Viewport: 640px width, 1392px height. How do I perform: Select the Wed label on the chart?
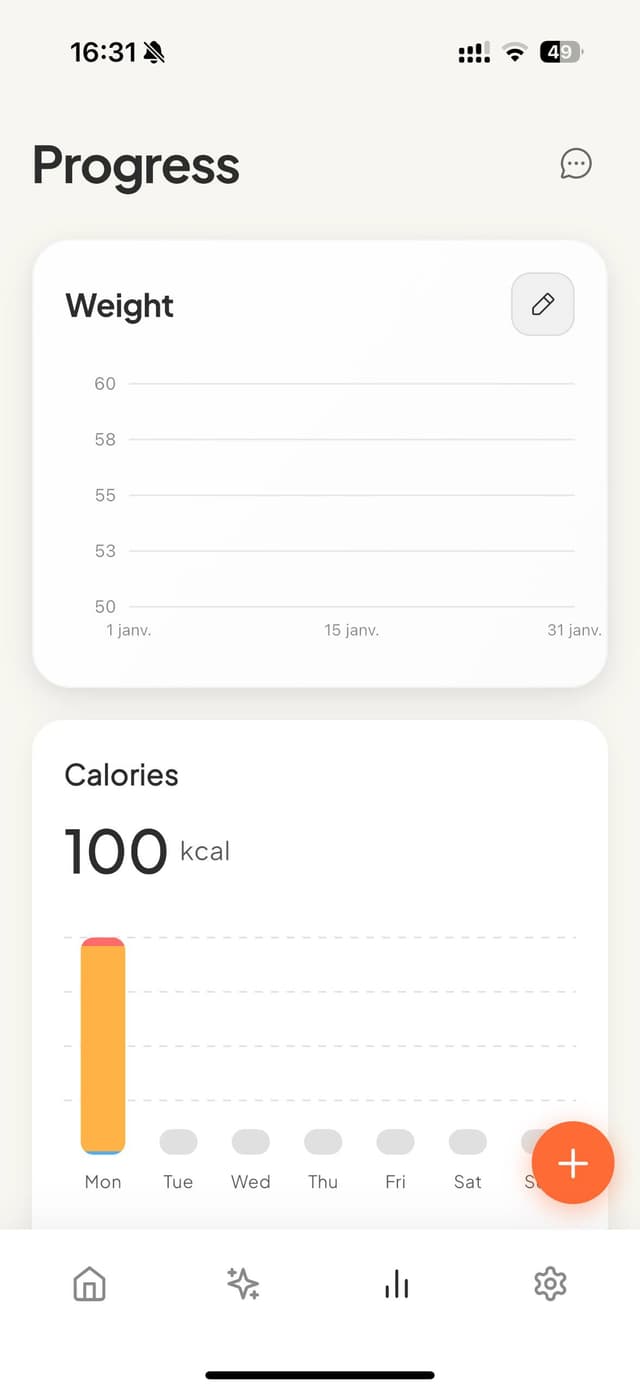tap(249, 1181)
